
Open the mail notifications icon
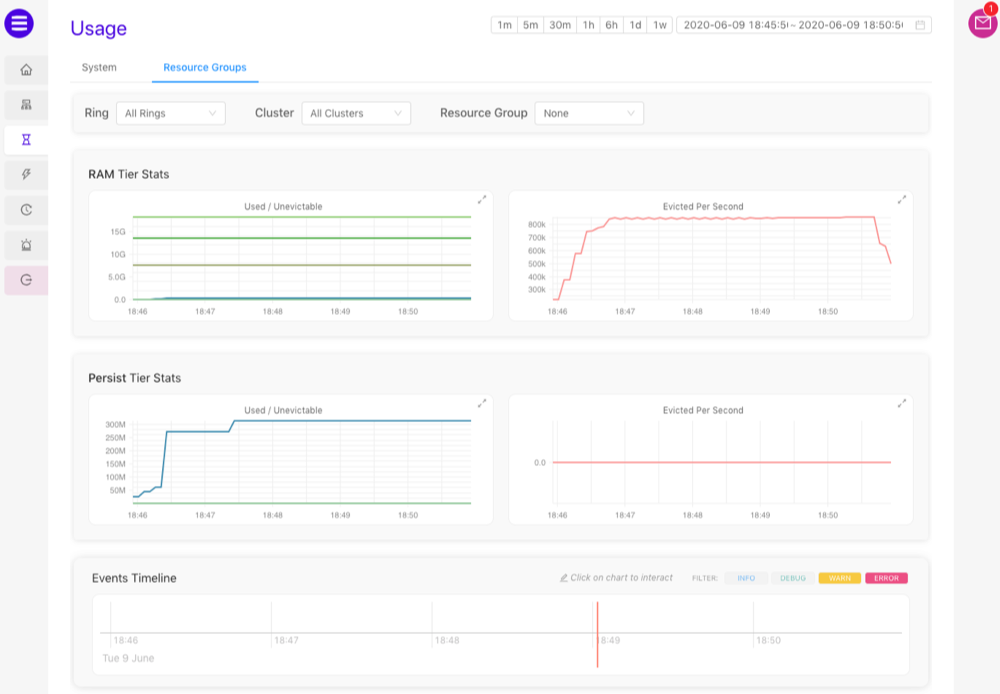click(982, 23)
